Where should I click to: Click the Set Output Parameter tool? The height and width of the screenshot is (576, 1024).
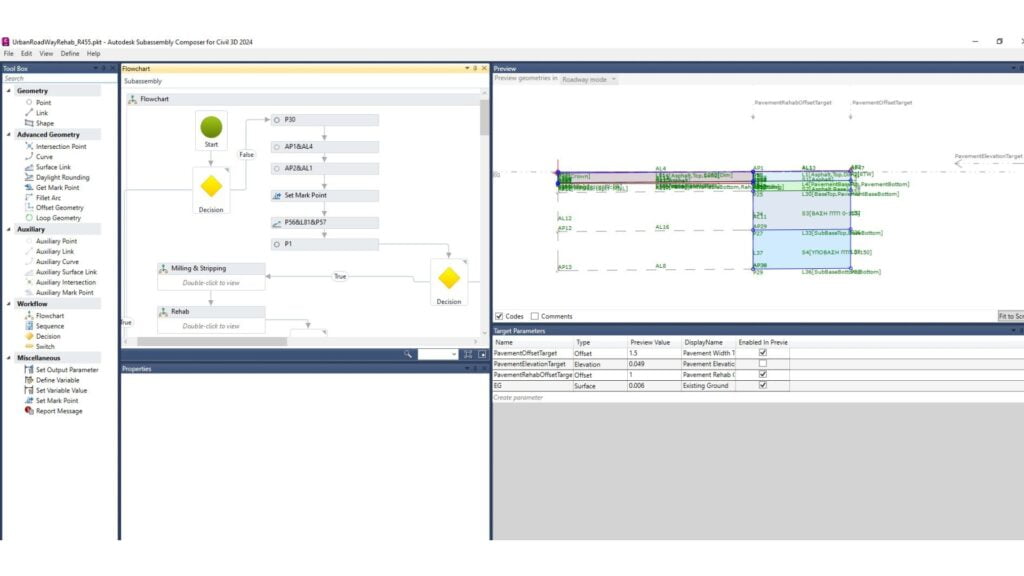[65, 370]
